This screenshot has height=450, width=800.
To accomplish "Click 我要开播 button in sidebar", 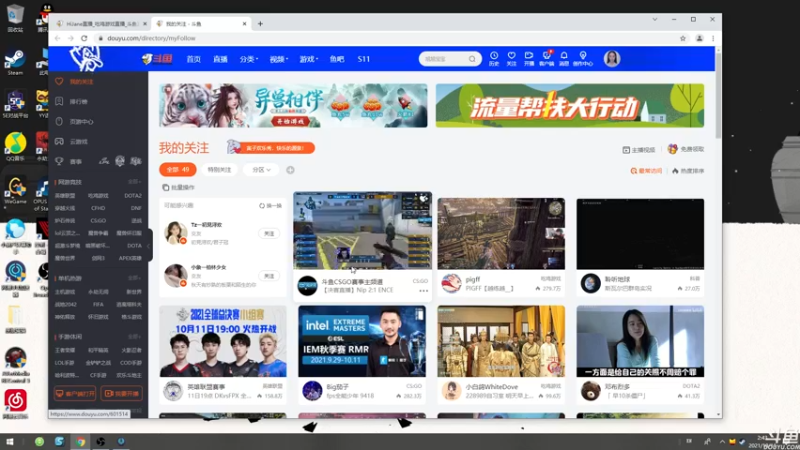I will (121, 393).
